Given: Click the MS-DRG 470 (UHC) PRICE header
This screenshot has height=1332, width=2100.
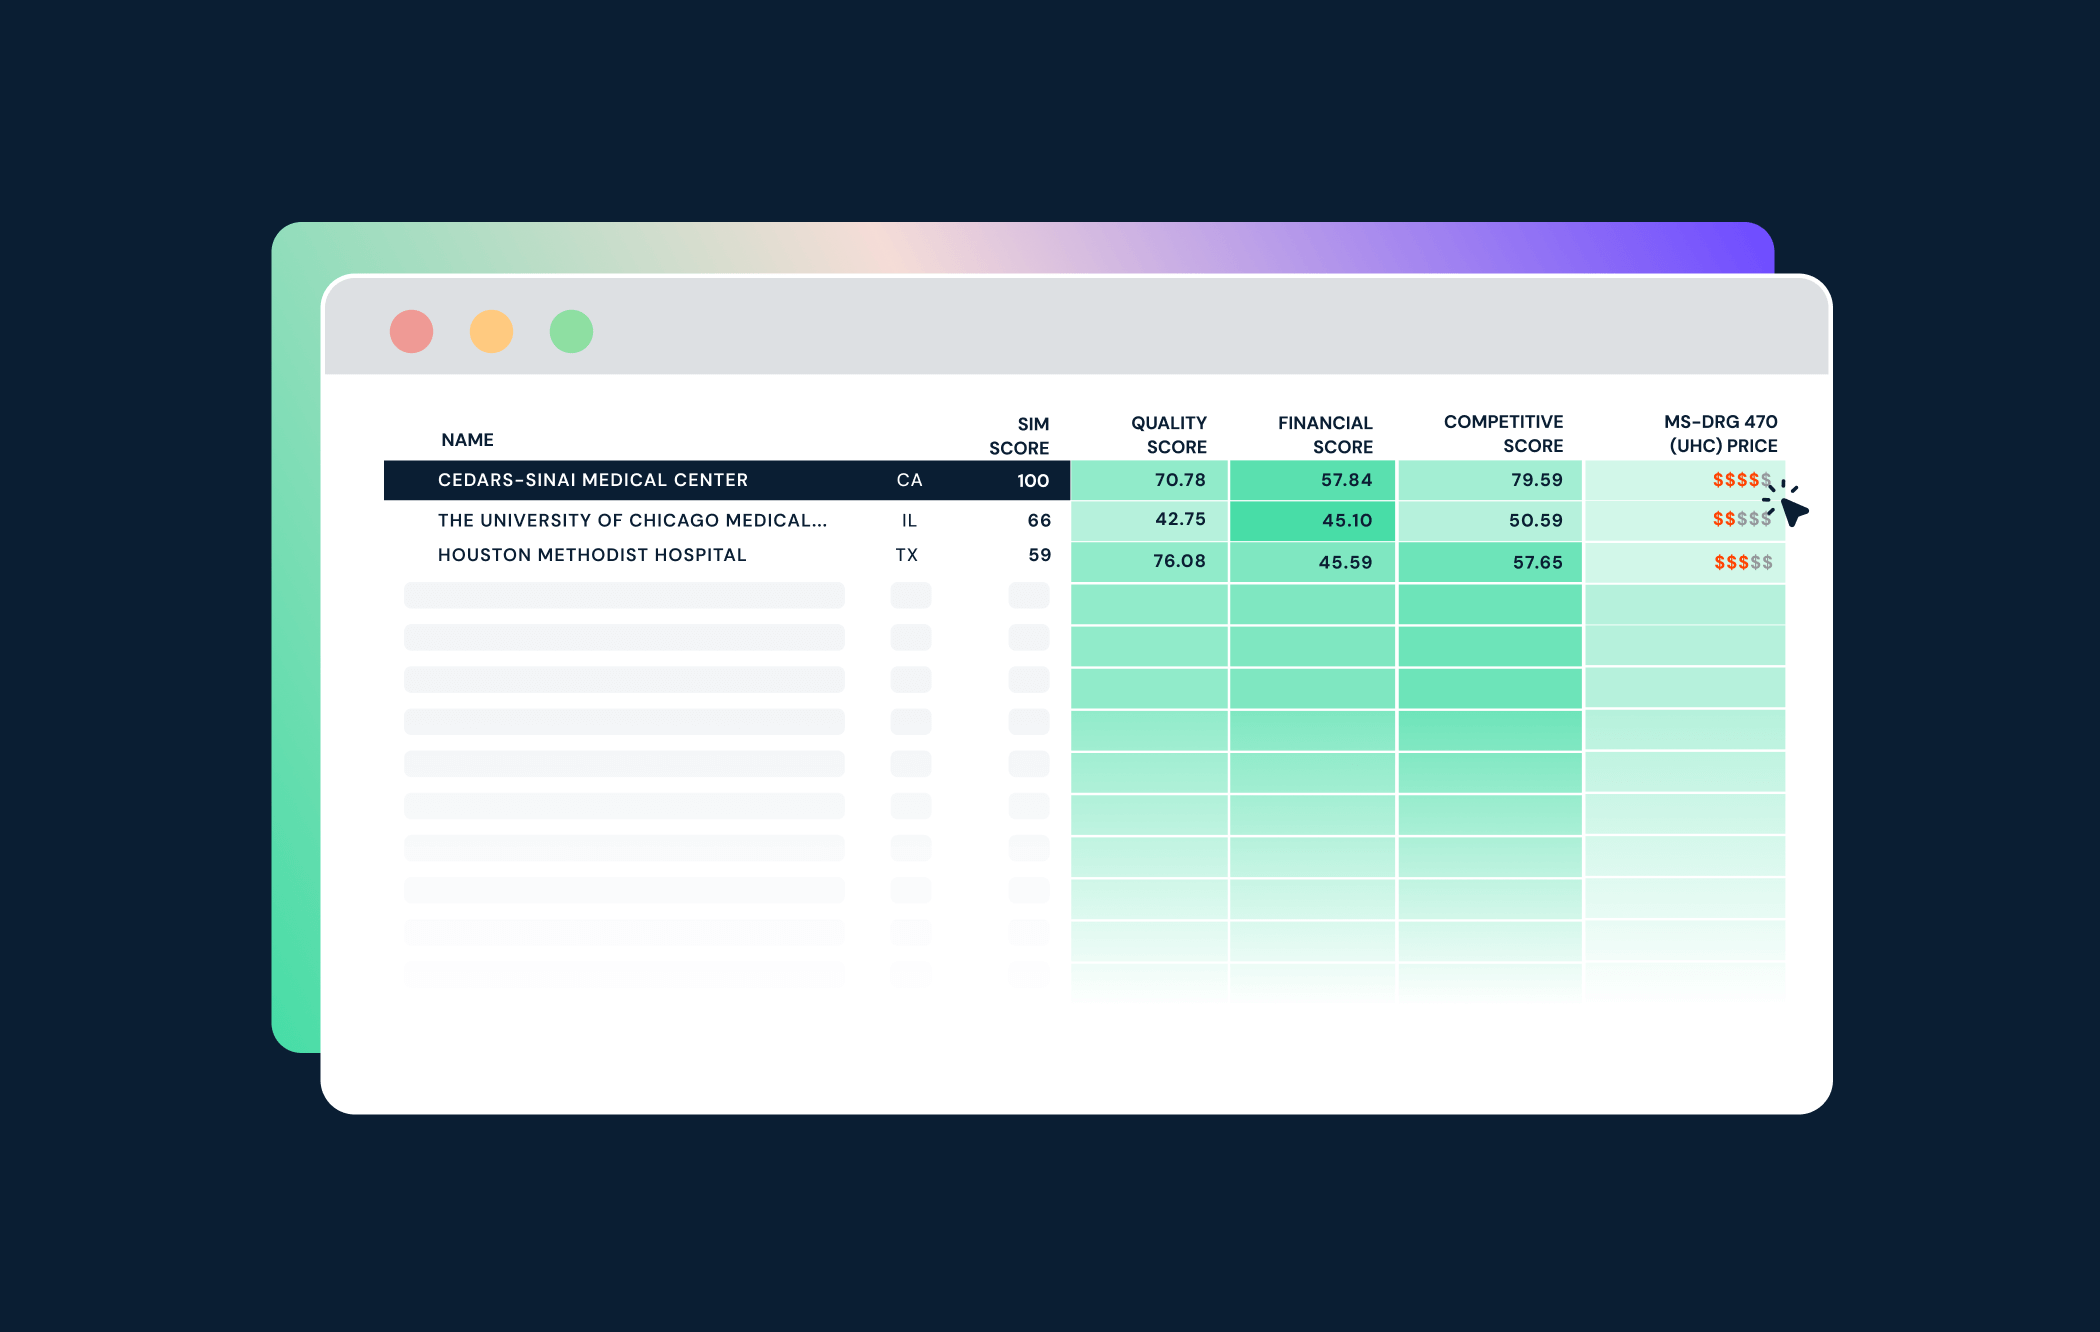Looking at the screenshot, I should [x=1721, y=434].
